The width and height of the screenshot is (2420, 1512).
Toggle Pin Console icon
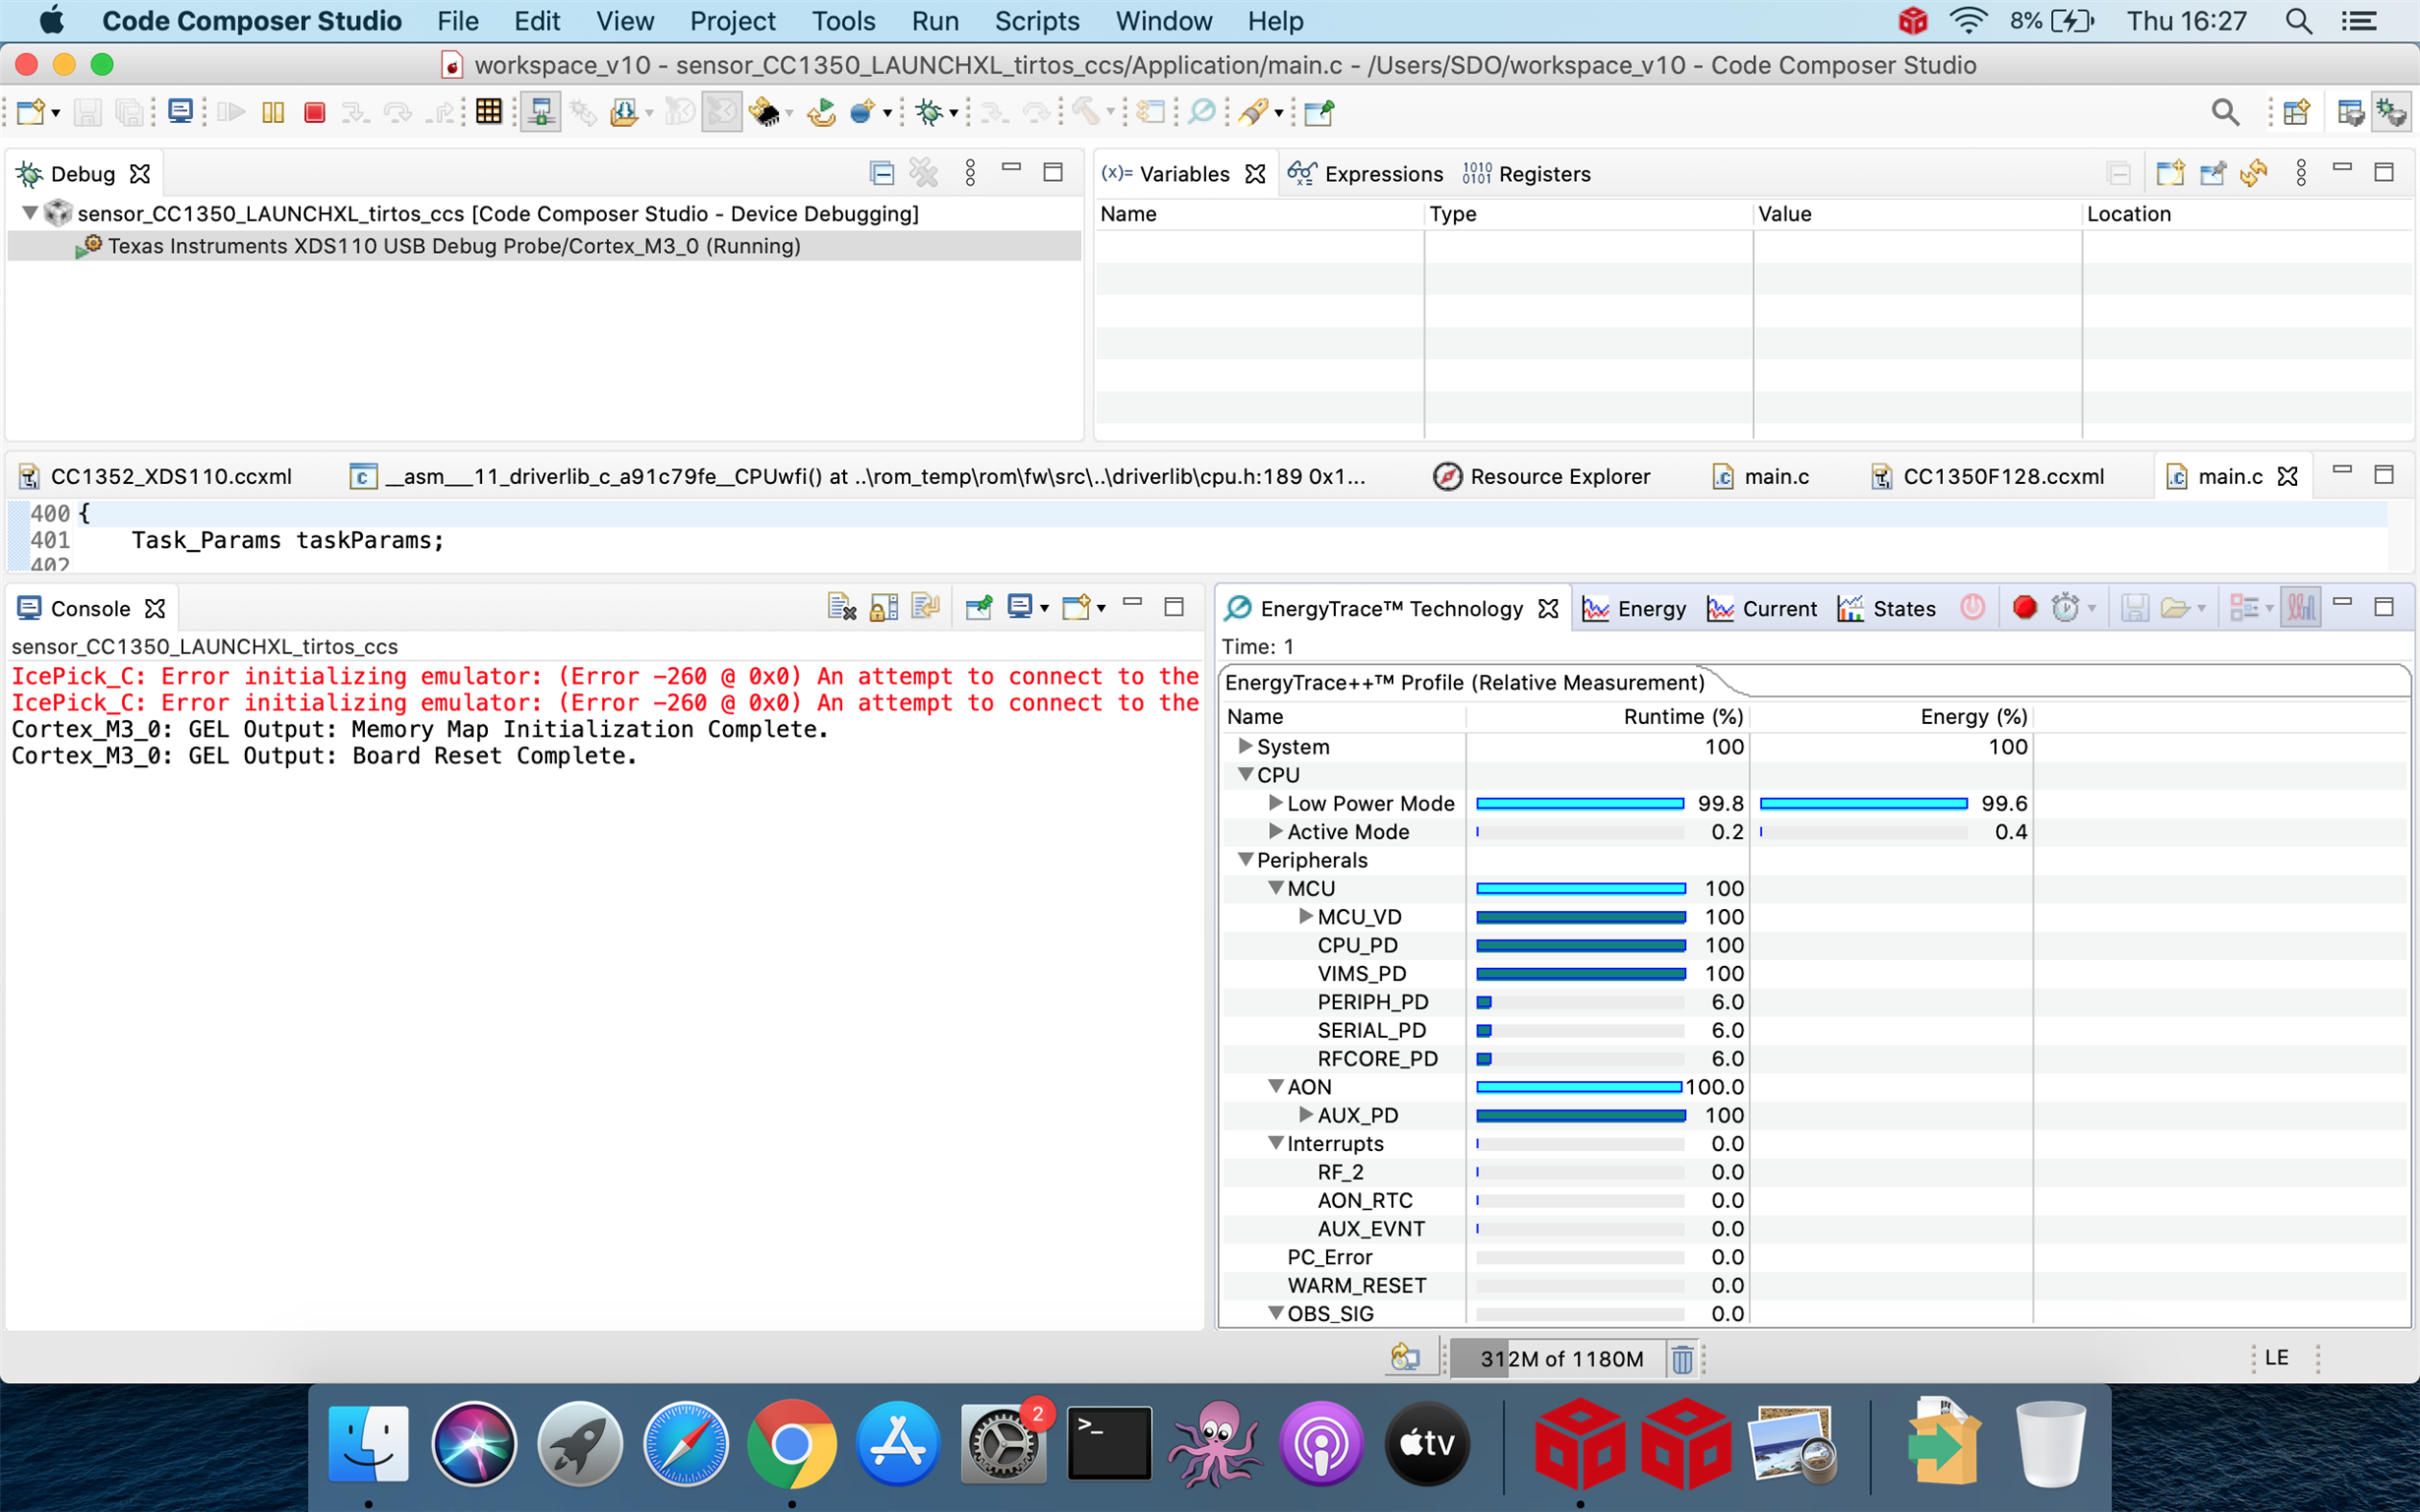pos(979,607)
